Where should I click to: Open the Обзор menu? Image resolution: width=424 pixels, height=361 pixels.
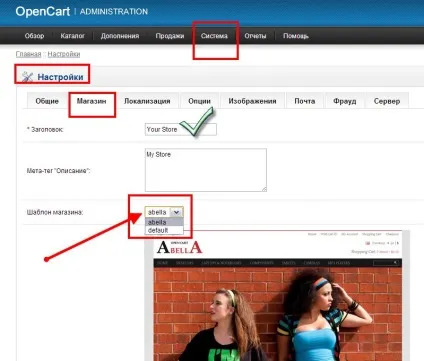[x=34, y=36]
